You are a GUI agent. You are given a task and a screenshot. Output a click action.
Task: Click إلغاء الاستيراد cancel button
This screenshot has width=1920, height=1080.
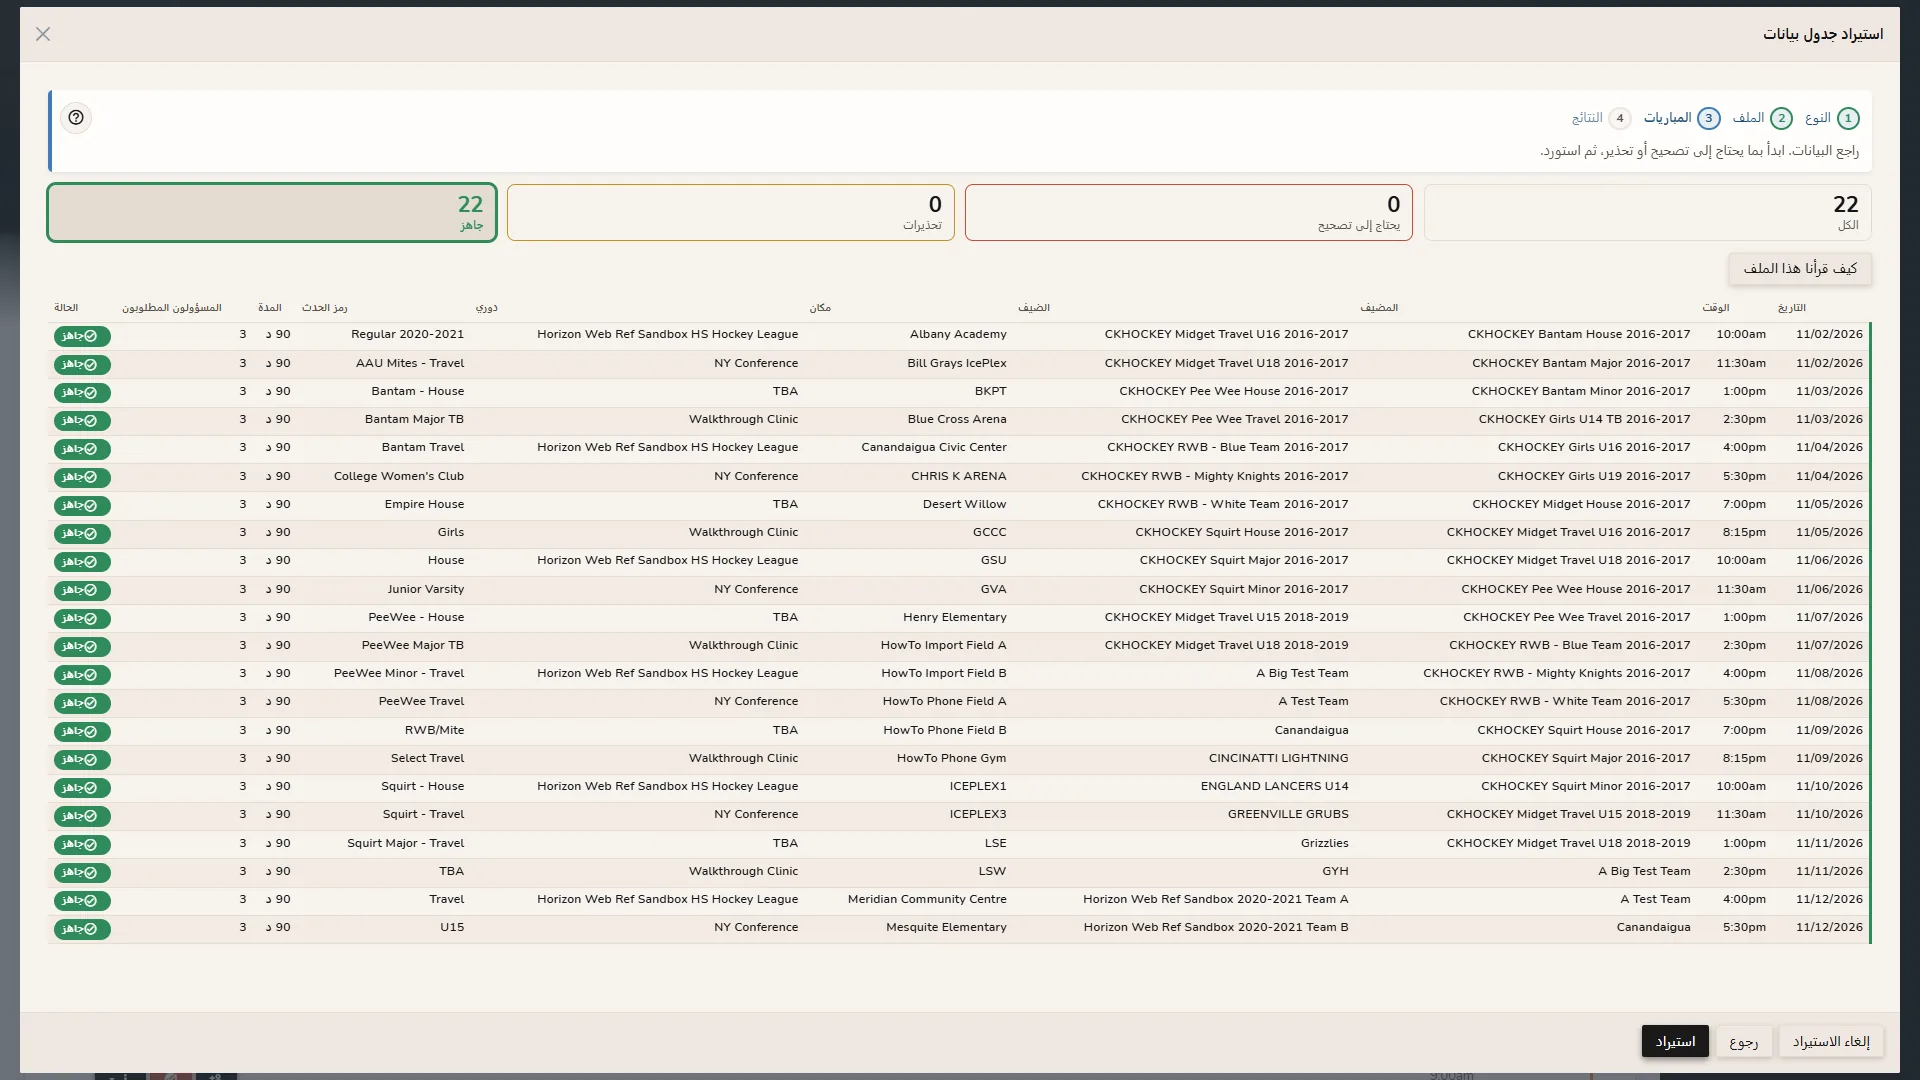pos(1831,1041)
